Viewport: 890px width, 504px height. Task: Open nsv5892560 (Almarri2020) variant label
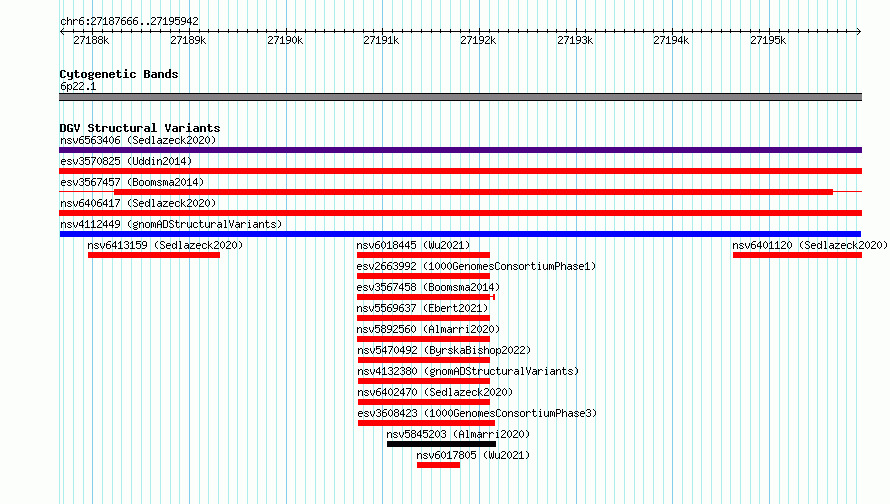(x=428, y=329)
